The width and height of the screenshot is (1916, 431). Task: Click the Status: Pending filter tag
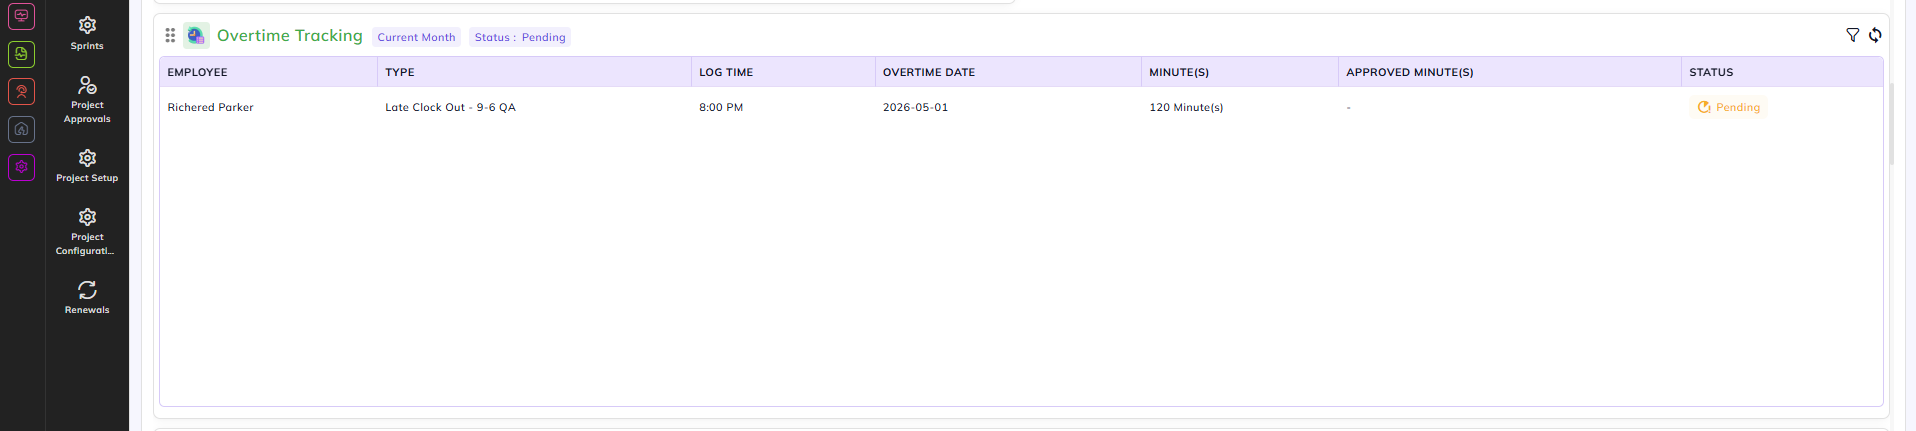(x=520, y=37)
